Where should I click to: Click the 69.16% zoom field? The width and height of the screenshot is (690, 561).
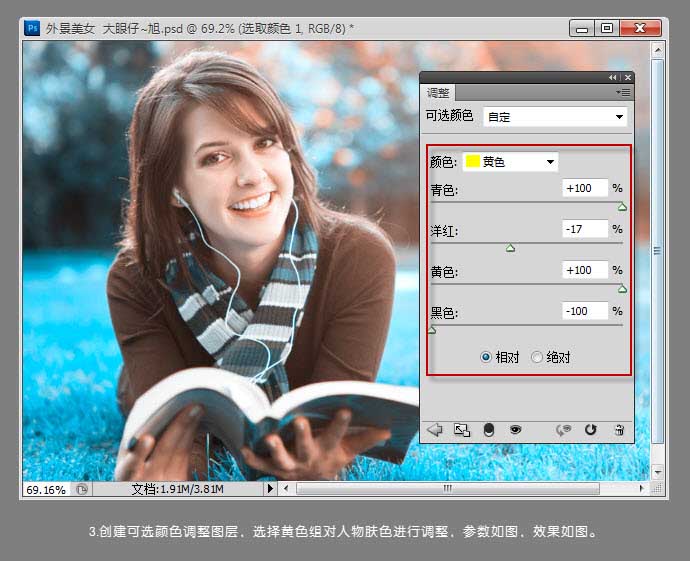pyautogui.click(x=46, y=489)
